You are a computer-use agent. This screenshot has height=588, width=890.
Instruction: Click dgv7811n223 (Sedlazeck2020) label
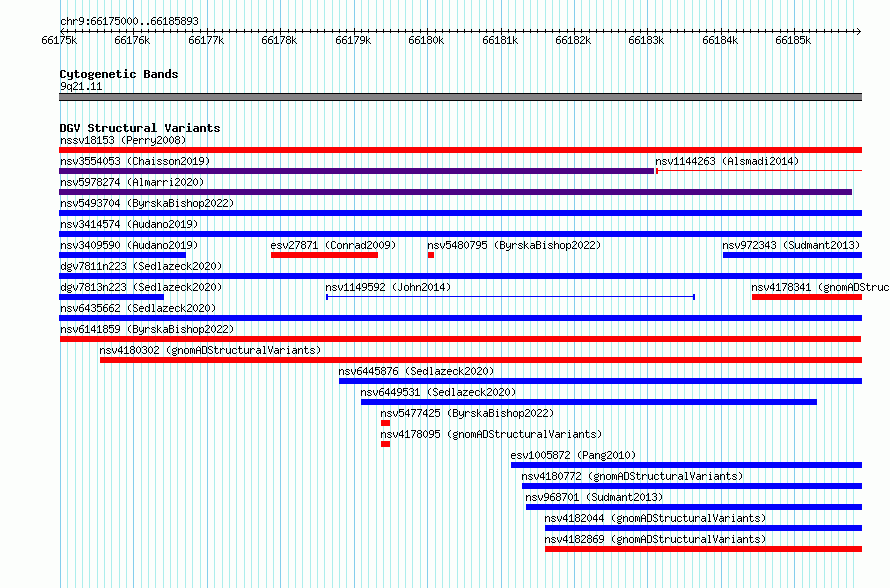(x=141, y=266)
